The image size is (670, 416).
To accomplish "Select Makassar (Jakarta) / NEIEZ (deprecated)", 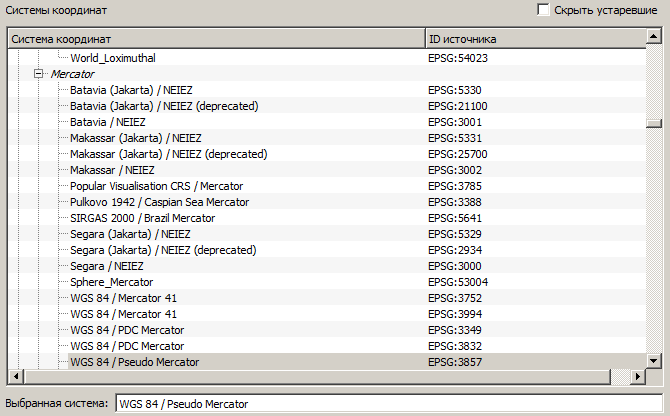I will click(x=168, y=154).
